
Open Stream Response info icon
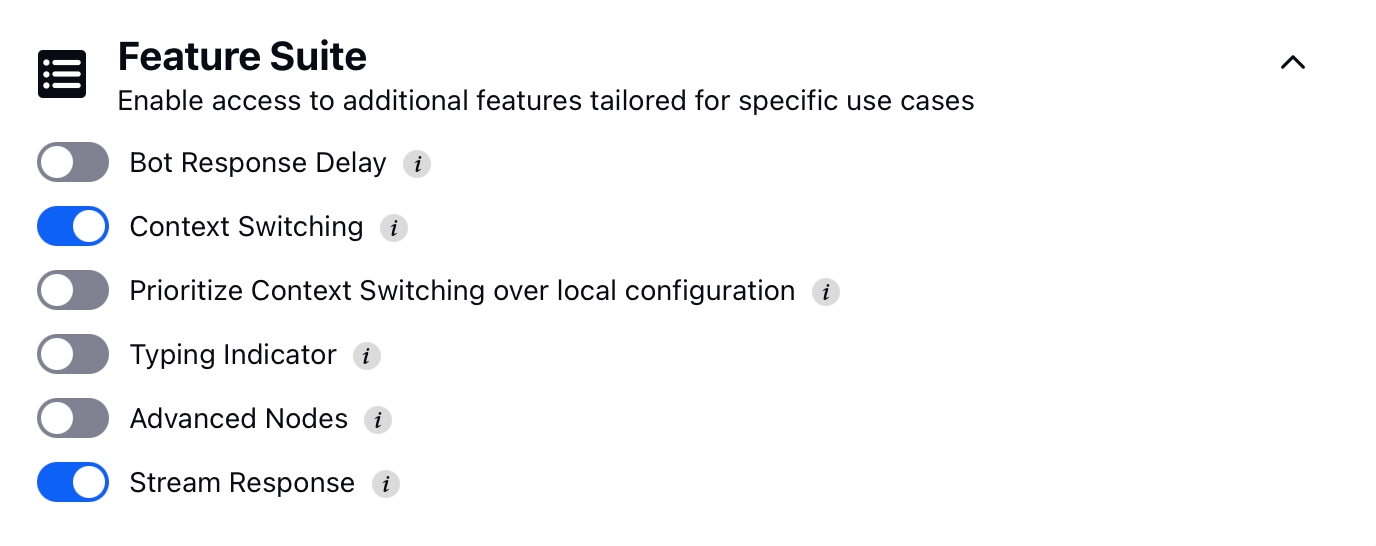tap(386, 484)
